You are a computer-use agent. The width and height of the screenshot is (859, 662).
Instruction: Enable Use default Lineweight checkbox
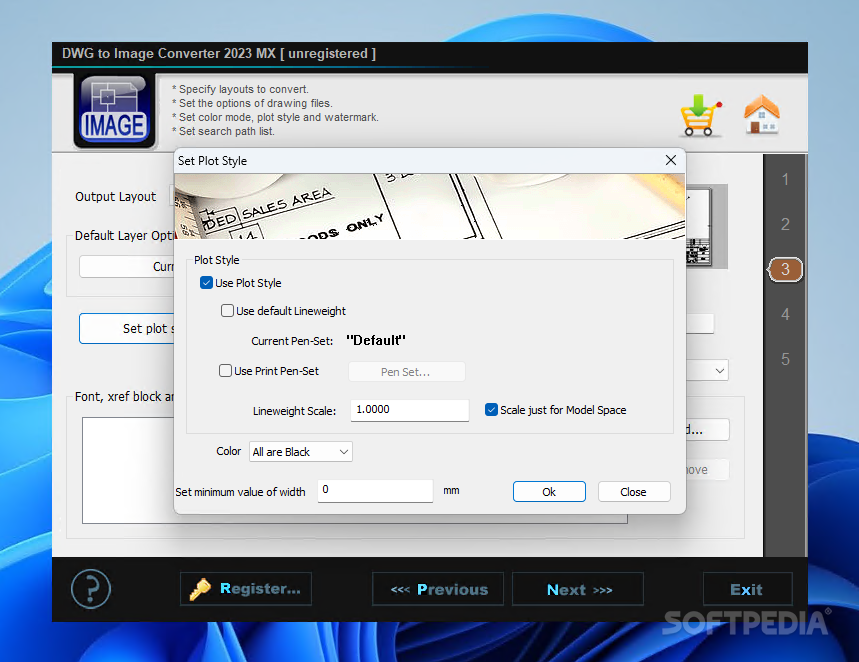coord(227,311)
